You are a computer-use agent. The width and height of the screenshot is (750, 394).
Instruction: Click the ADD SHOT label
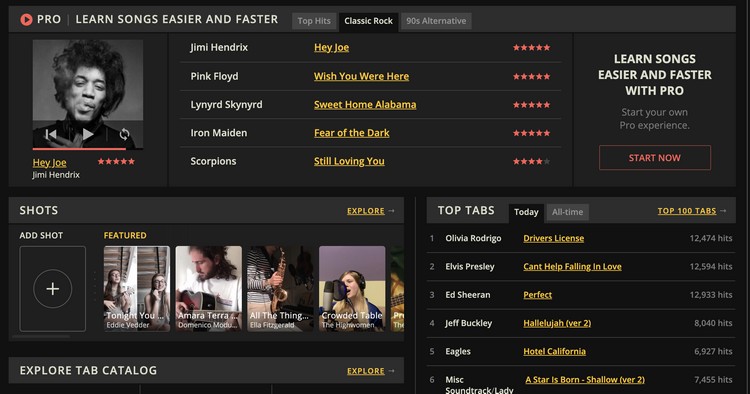41,236
